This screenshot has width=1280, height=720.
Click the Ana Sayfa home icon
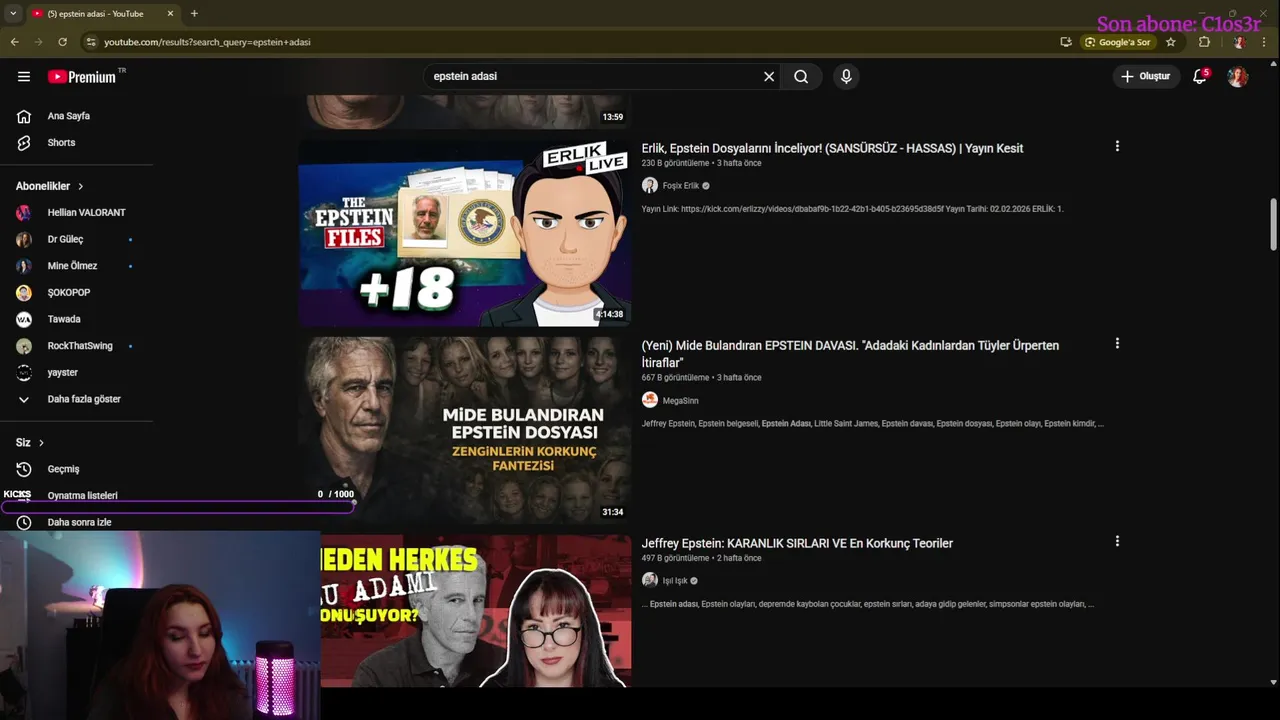24,116
